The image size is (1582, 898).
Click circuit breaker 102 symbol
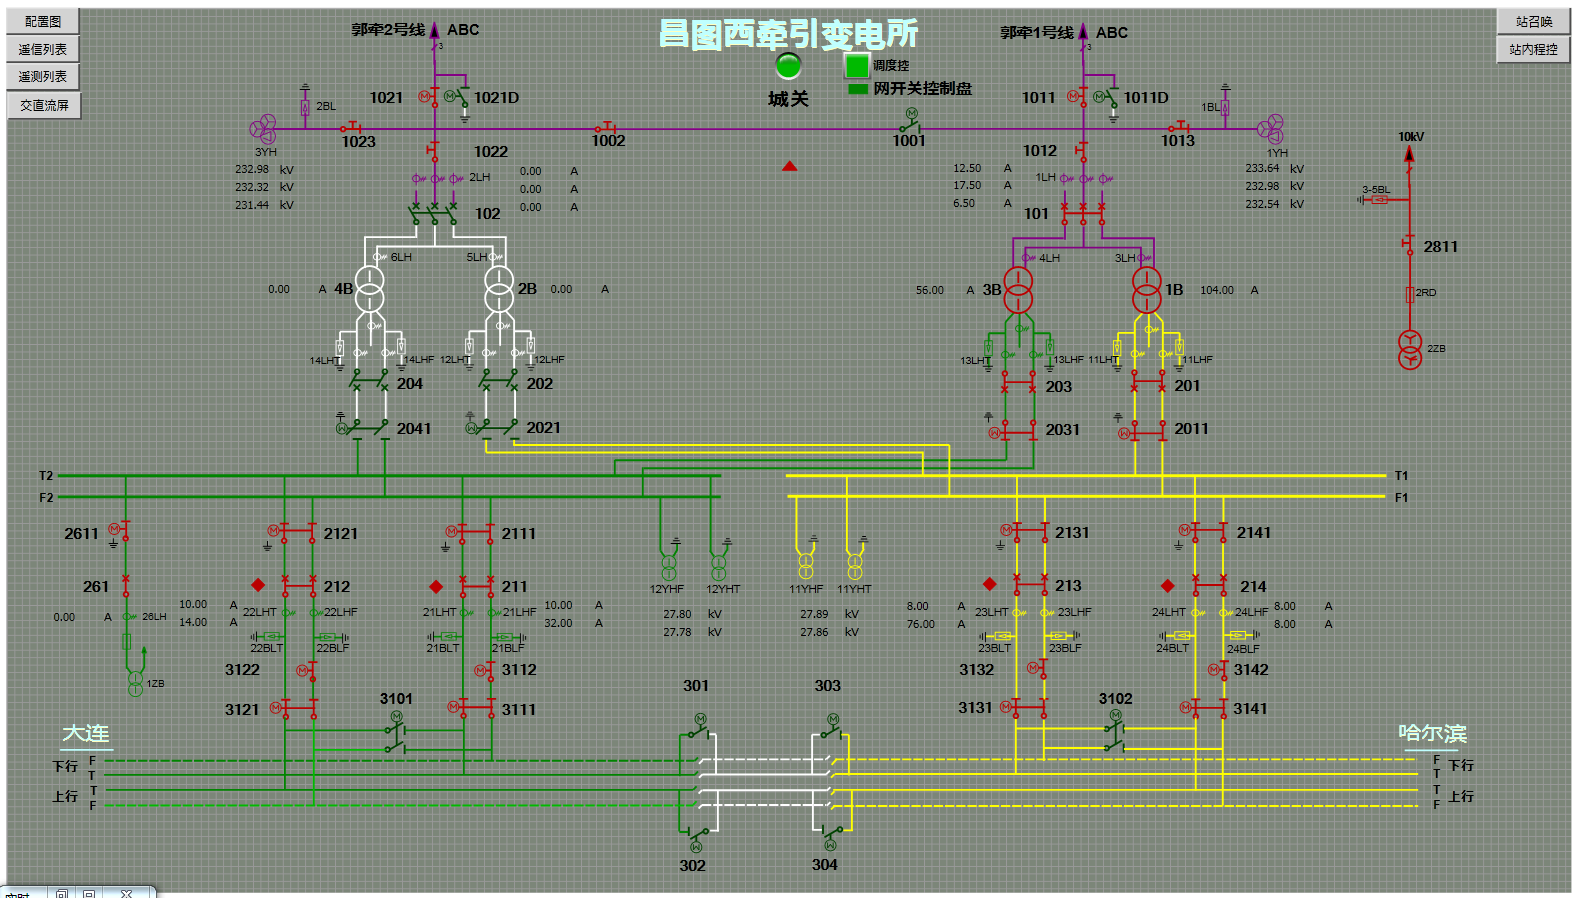(434, 213)
